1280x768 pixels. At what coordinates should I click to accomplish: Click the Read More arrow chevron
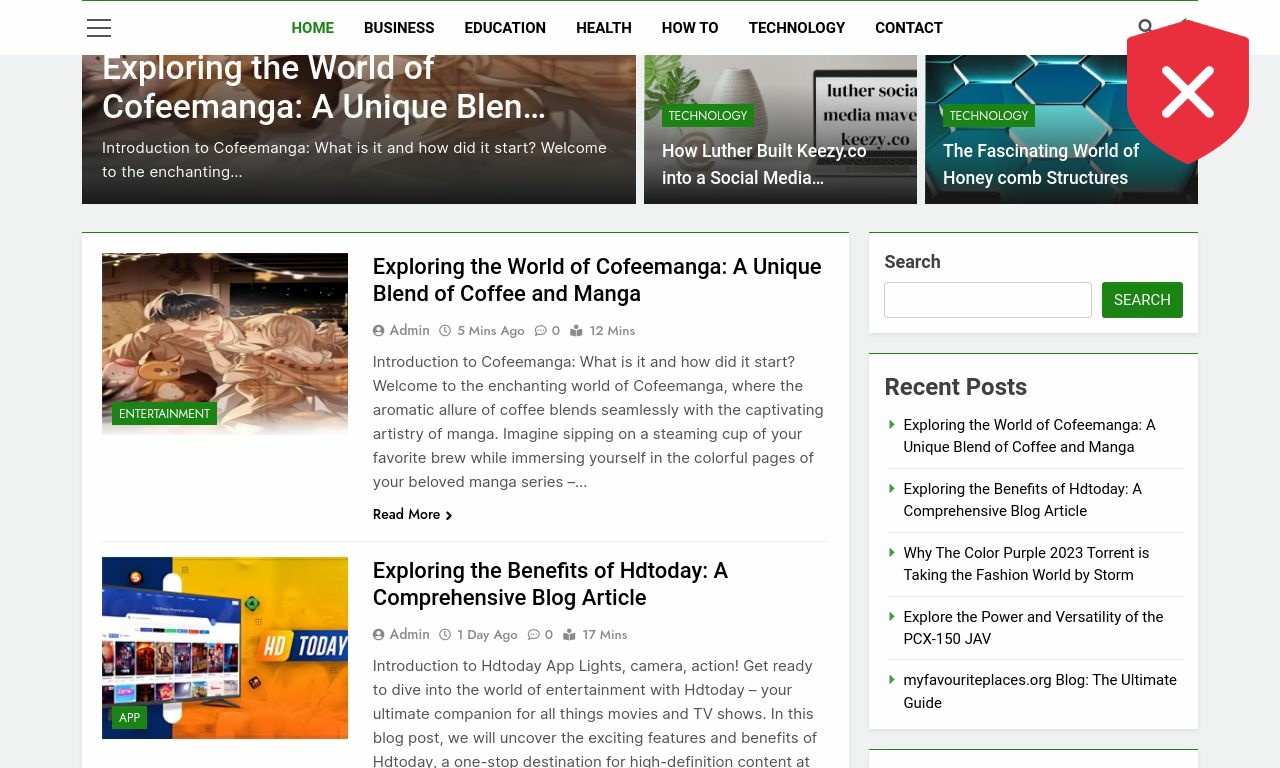click(449, 515)
